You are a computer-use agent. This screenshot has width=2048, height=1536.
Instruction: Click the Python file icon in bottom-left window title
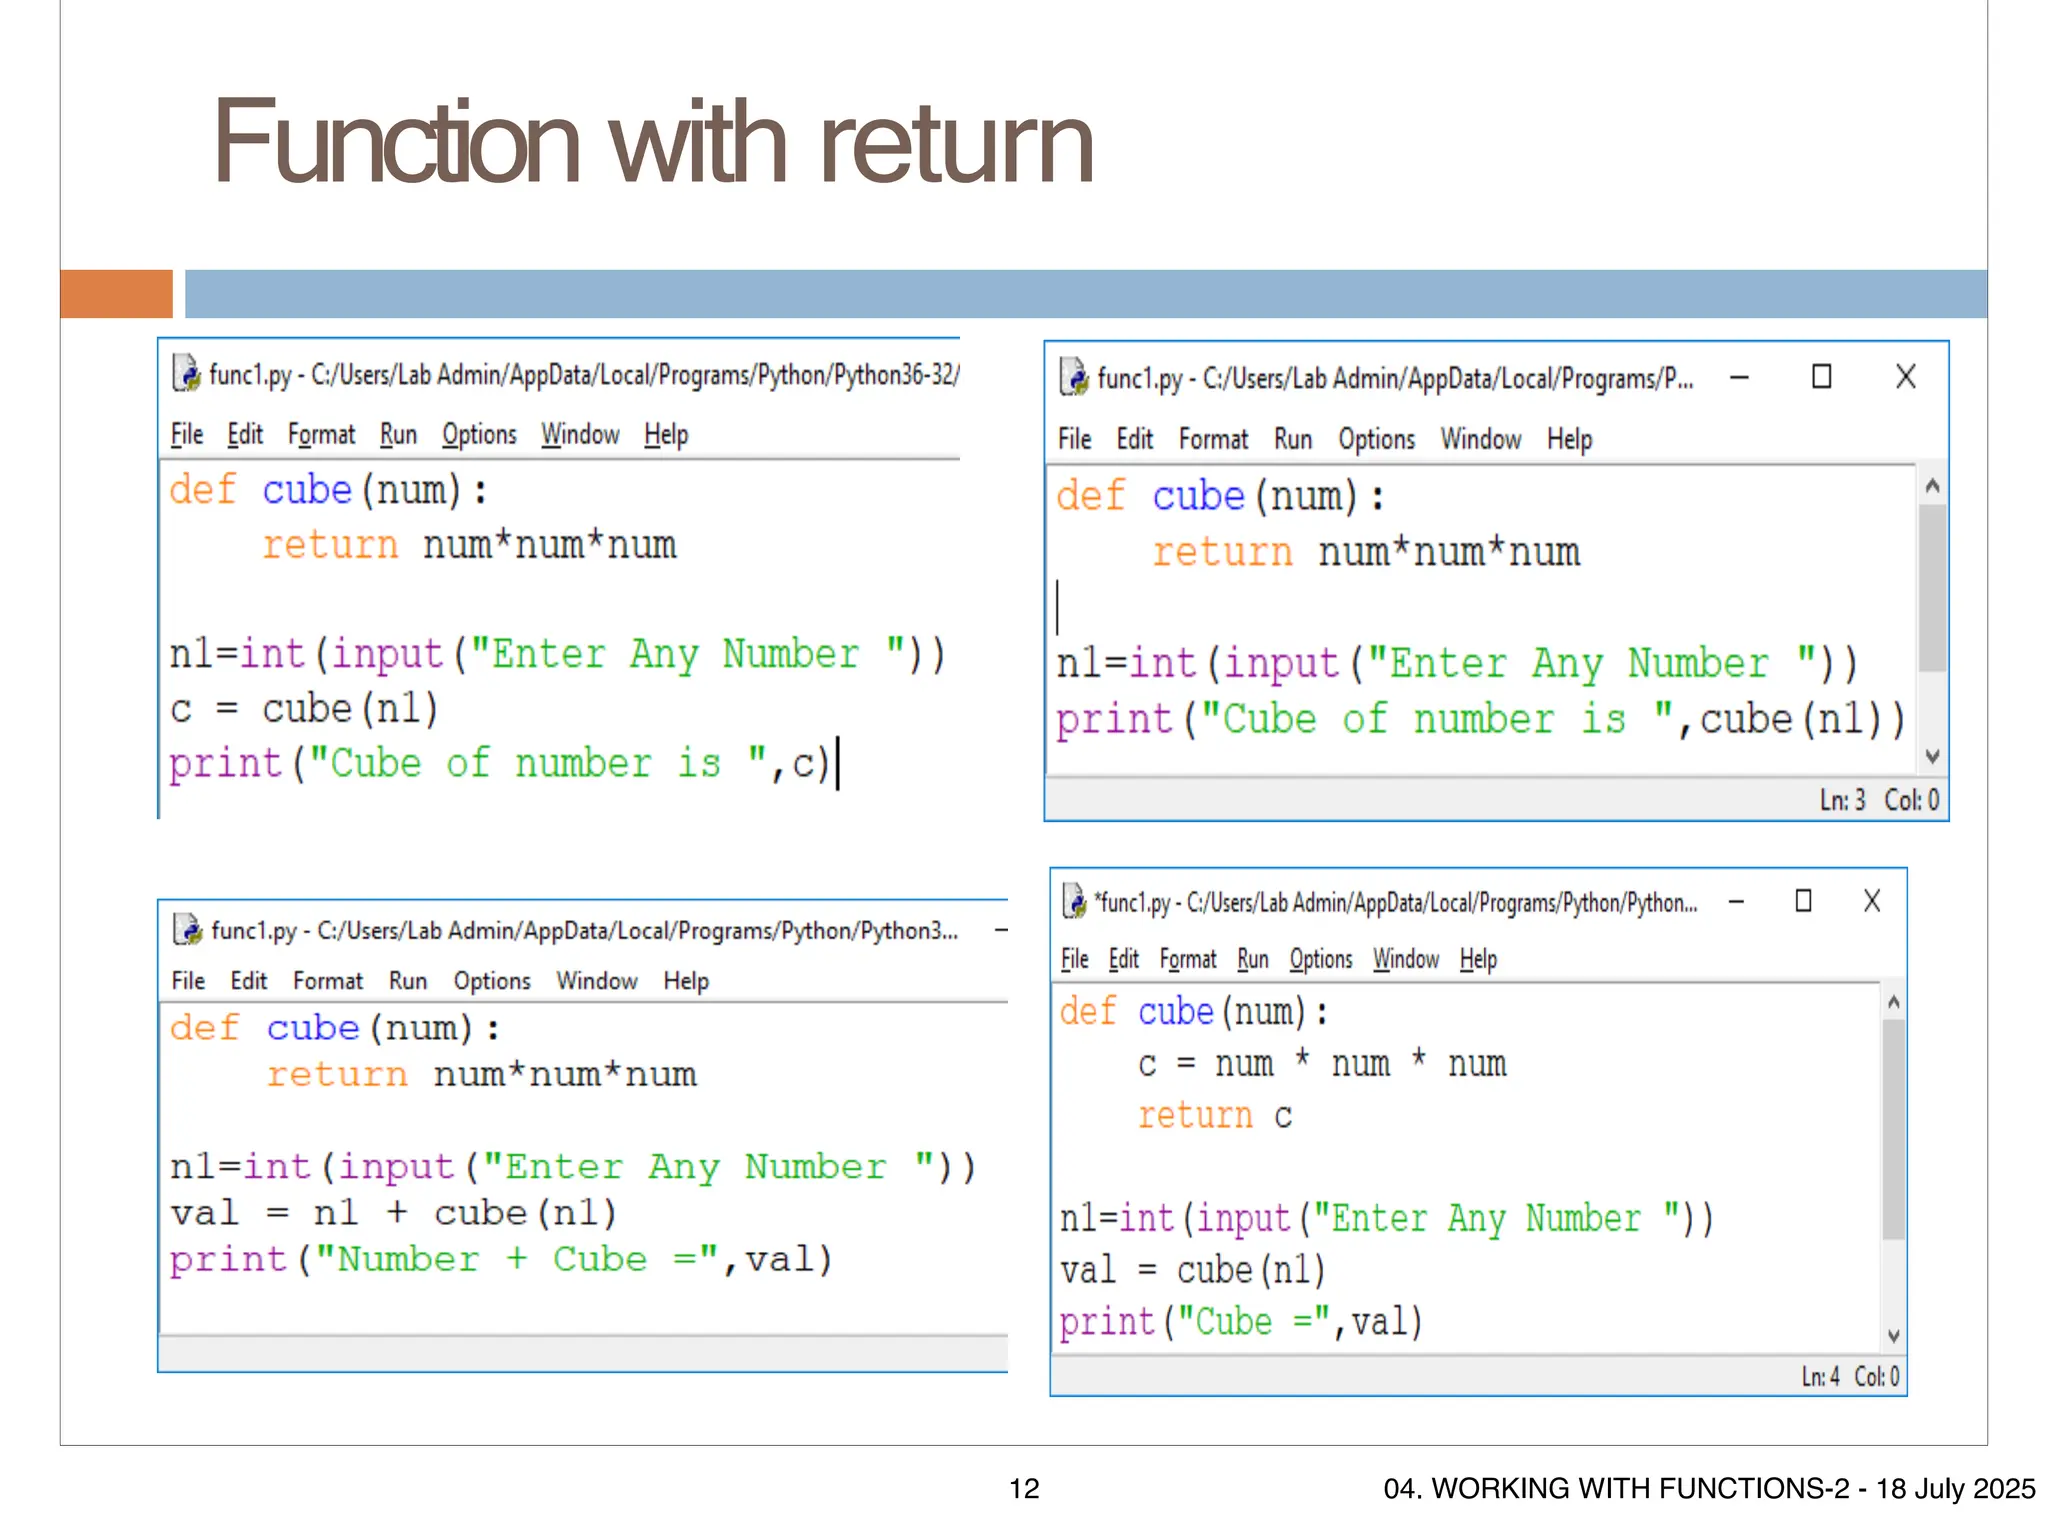pos(187,929)
